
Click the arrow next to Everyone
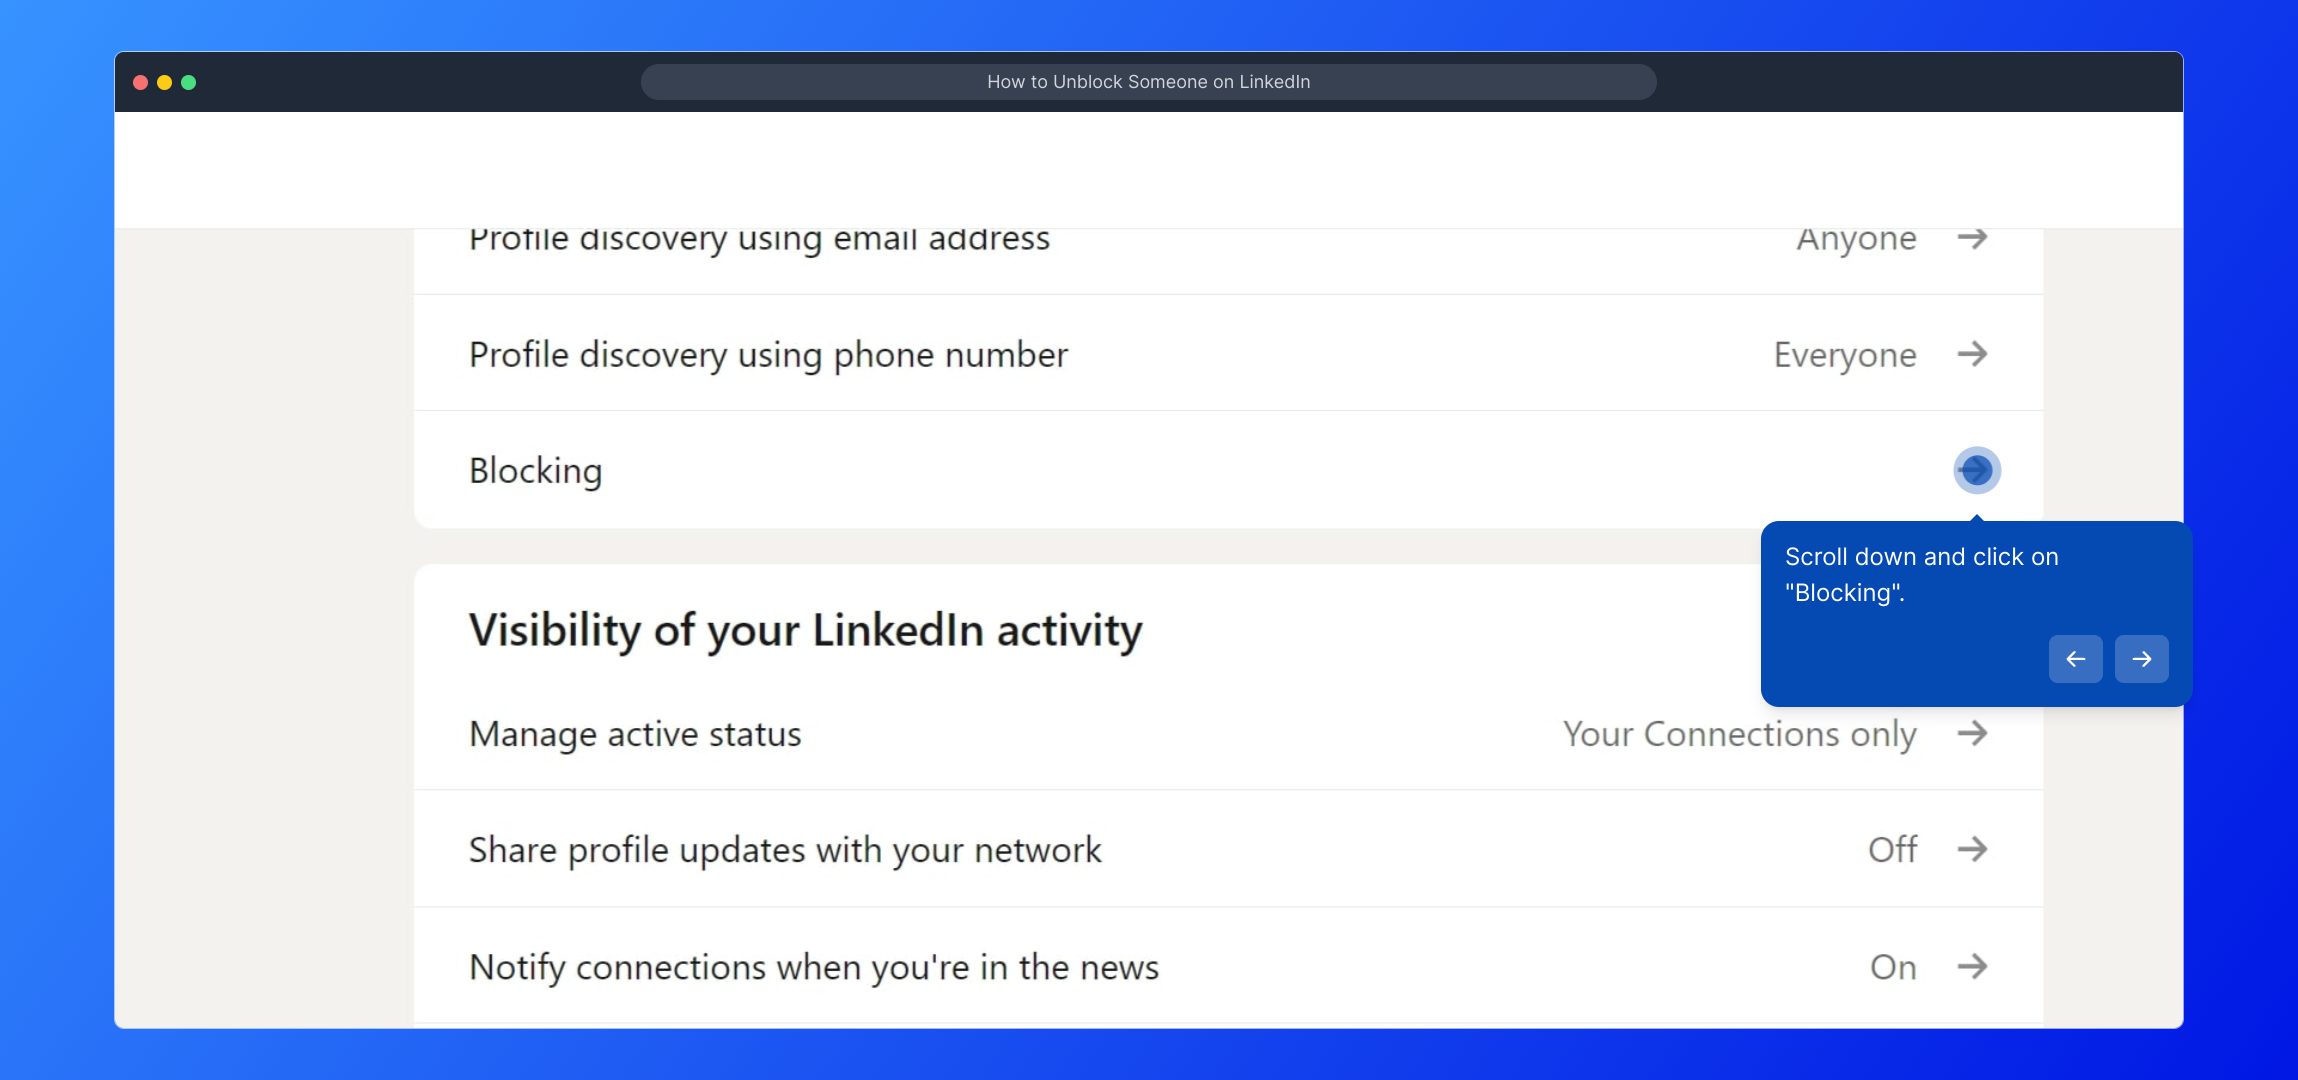[x=1972, y=354]
